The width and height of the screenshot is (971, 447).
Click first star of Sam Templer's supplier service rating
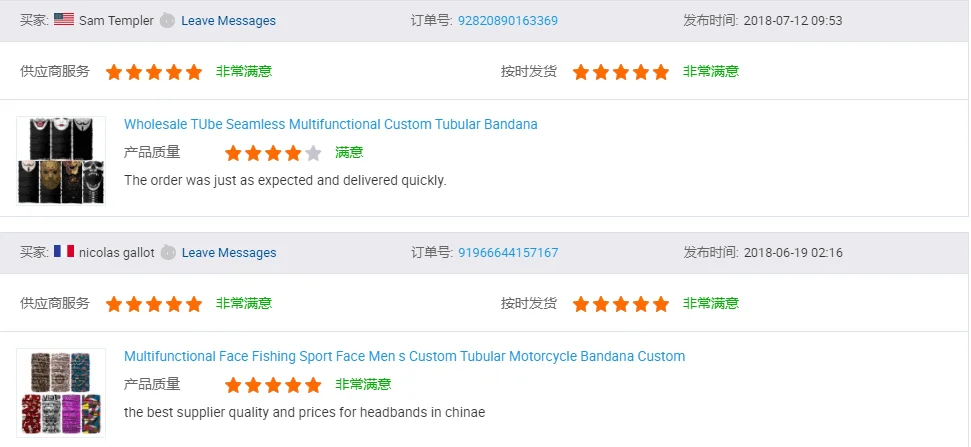point(114,72)
